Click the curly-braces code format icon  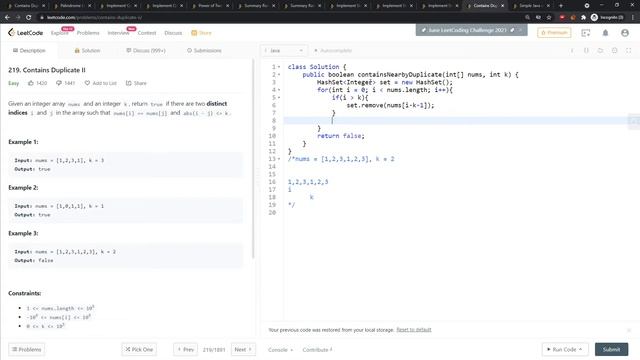coord(586,51)
